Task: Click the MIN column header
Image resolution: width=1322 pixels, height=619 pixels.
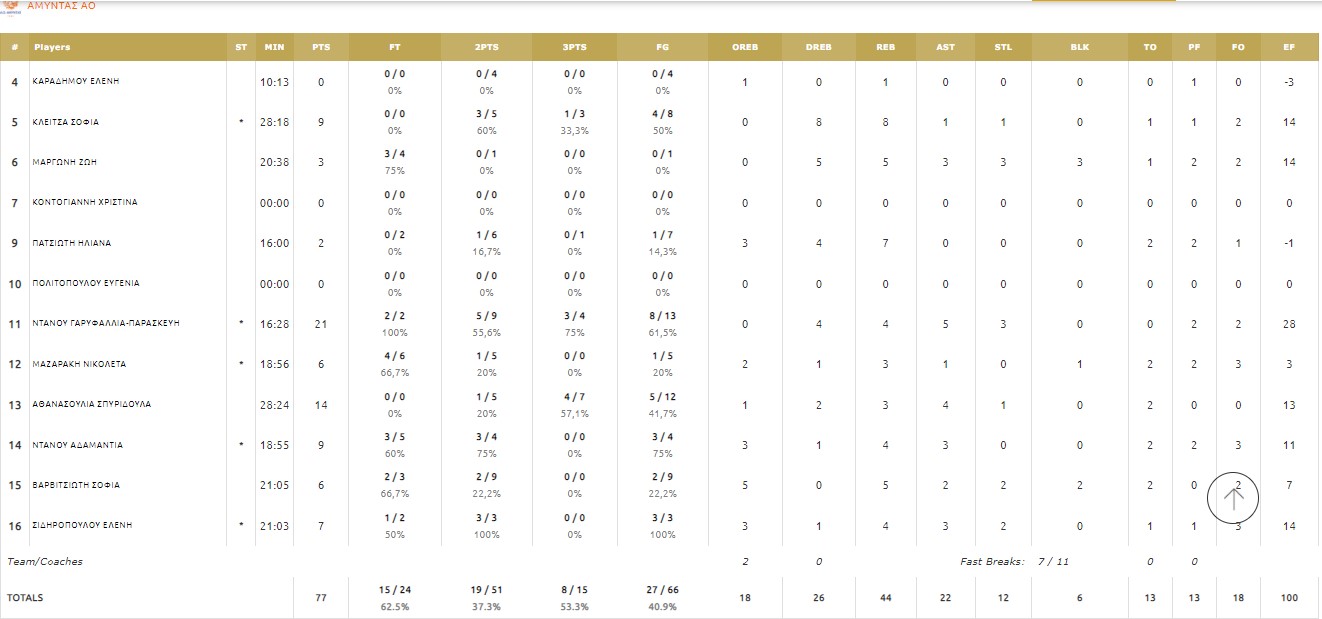Action: coord(274,47)
